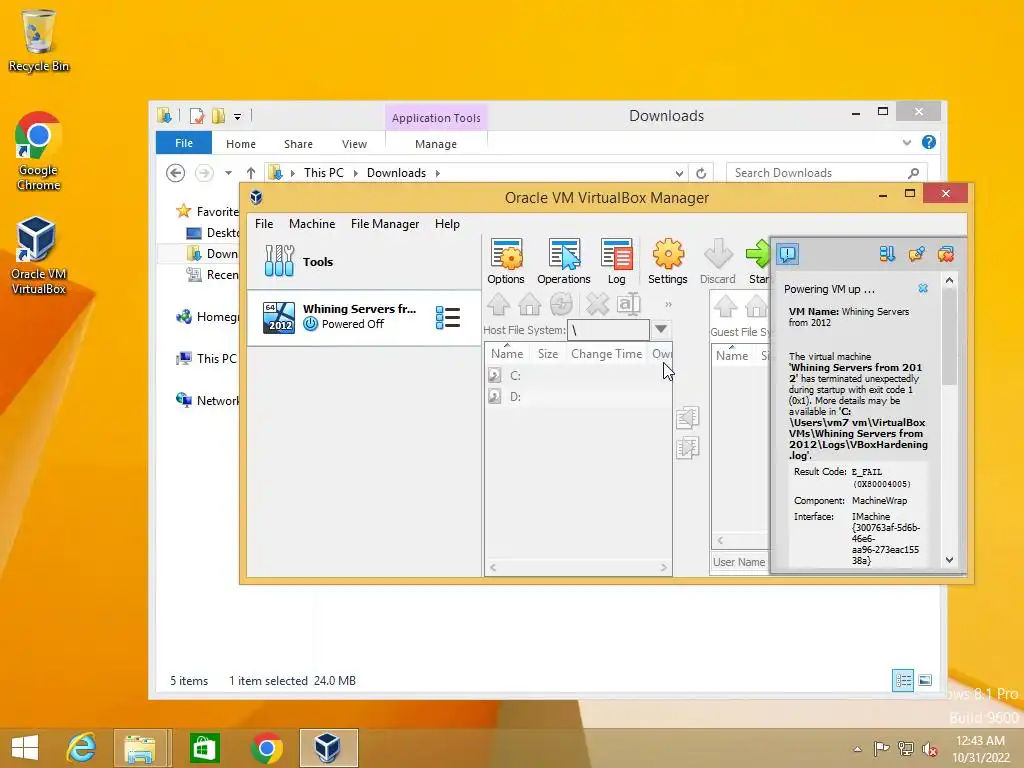Sort host files by Change Time

(606, 353)
